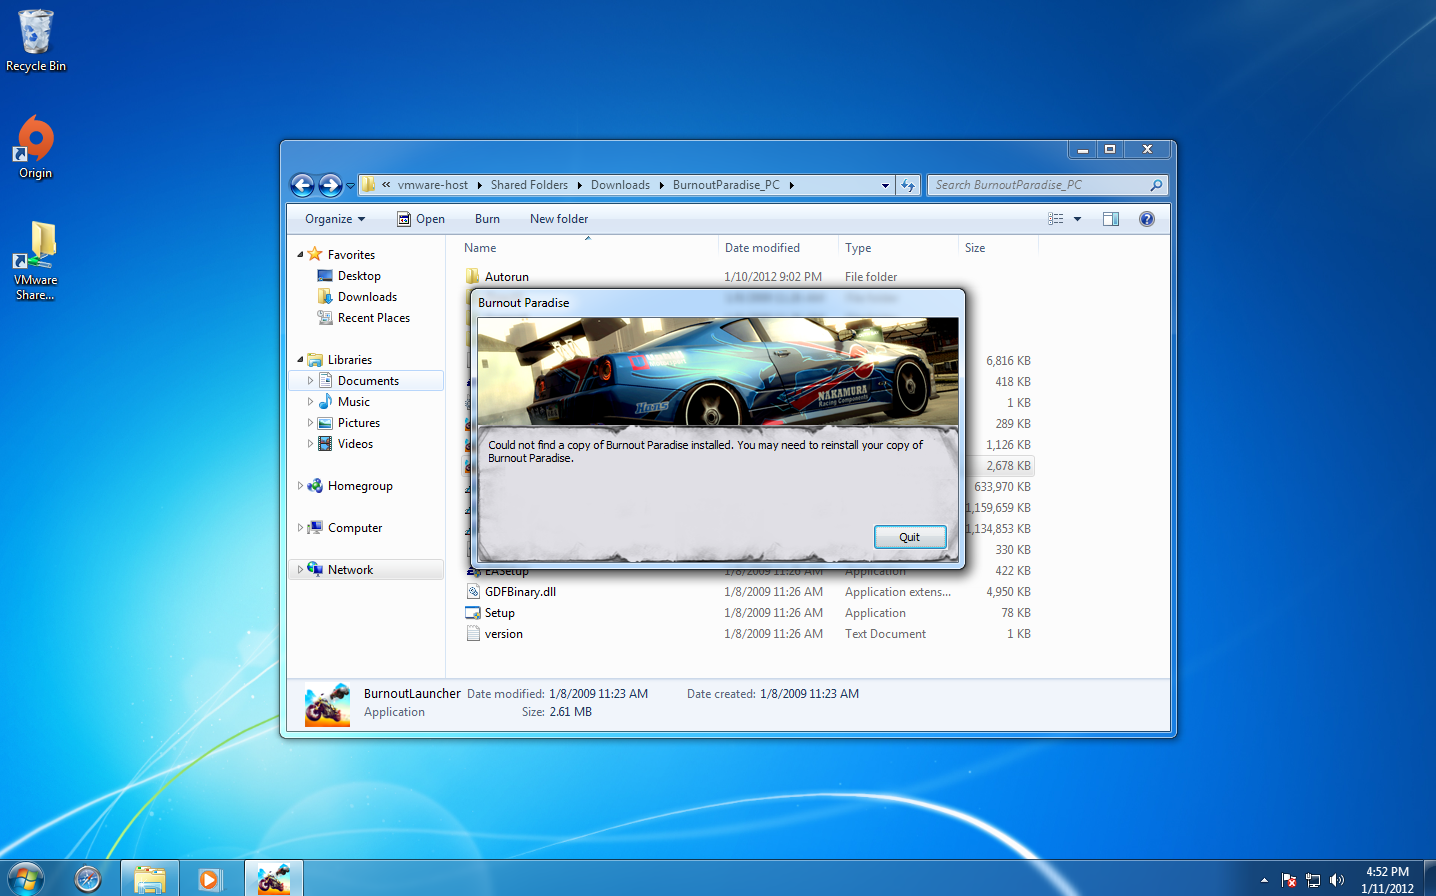Go forward in the Explorer window
Image resolution: width=1436 pixels, height=896 pixels.
330,185
